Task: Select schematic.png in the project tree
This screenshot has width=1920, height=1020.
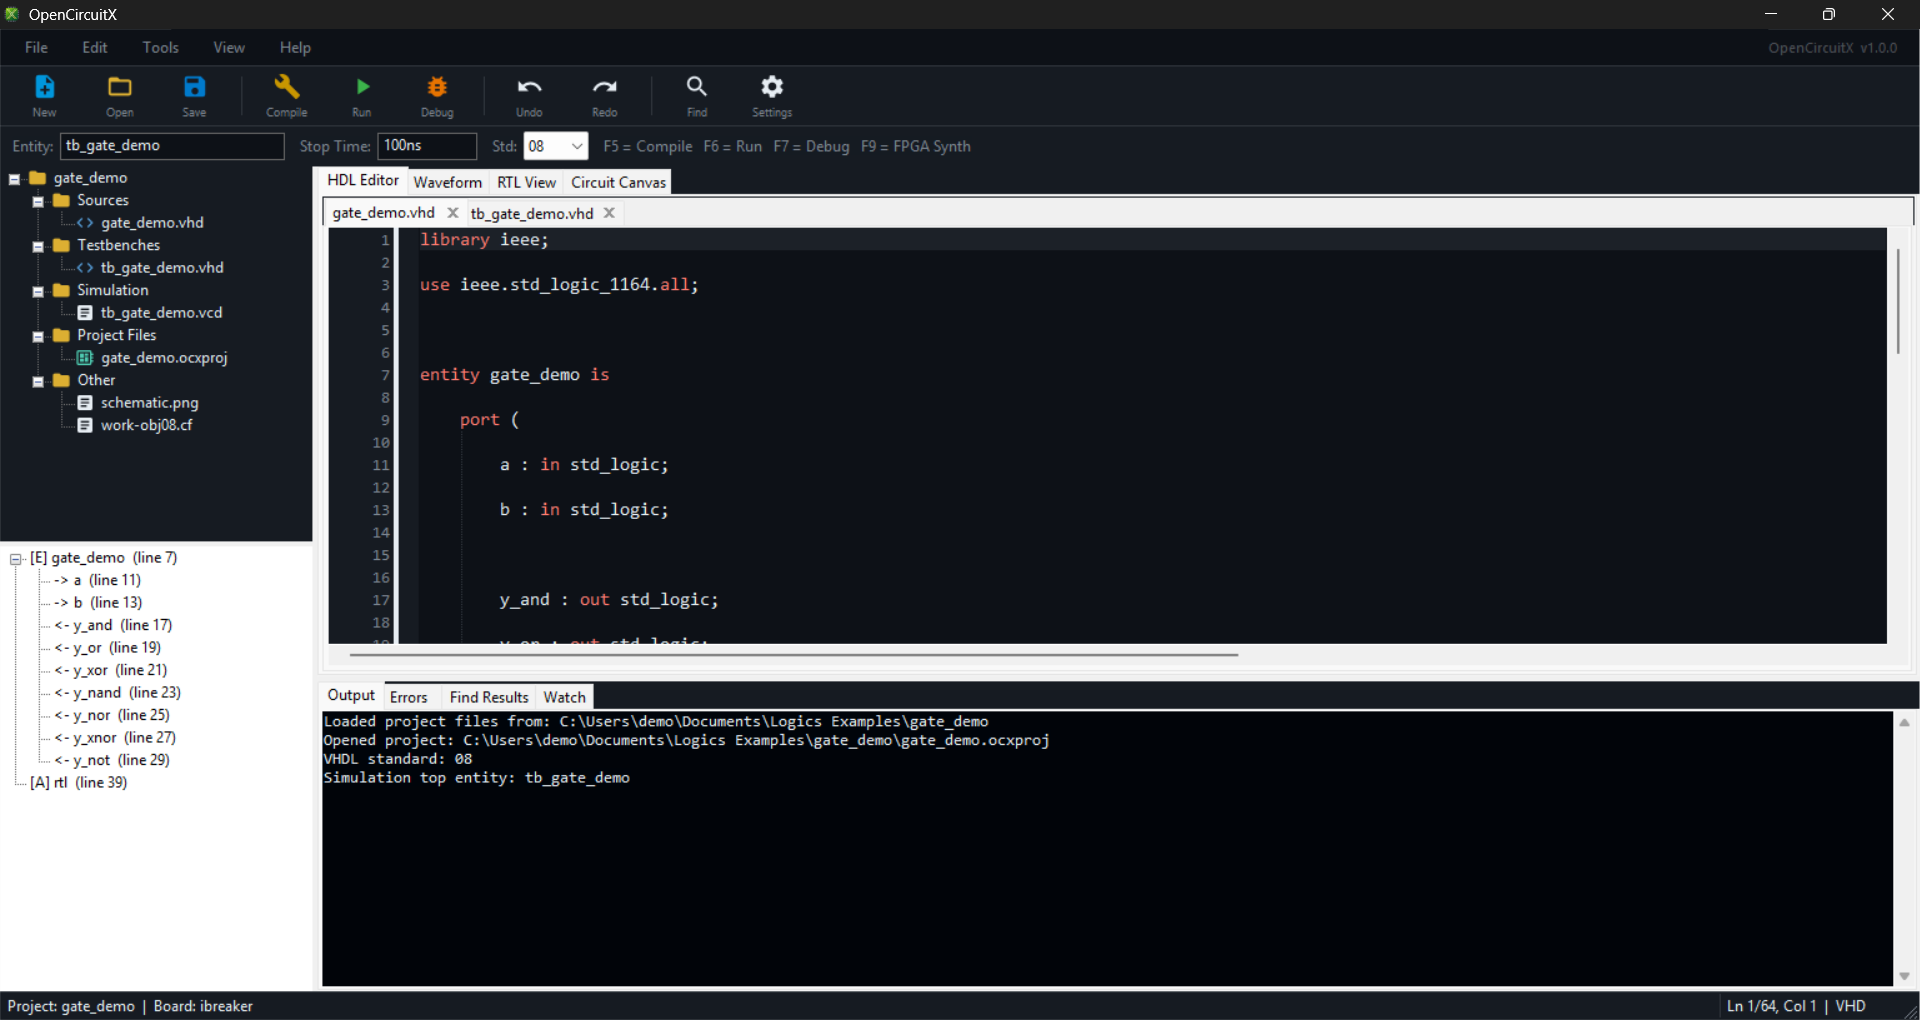Action: [x=149, y=403]
